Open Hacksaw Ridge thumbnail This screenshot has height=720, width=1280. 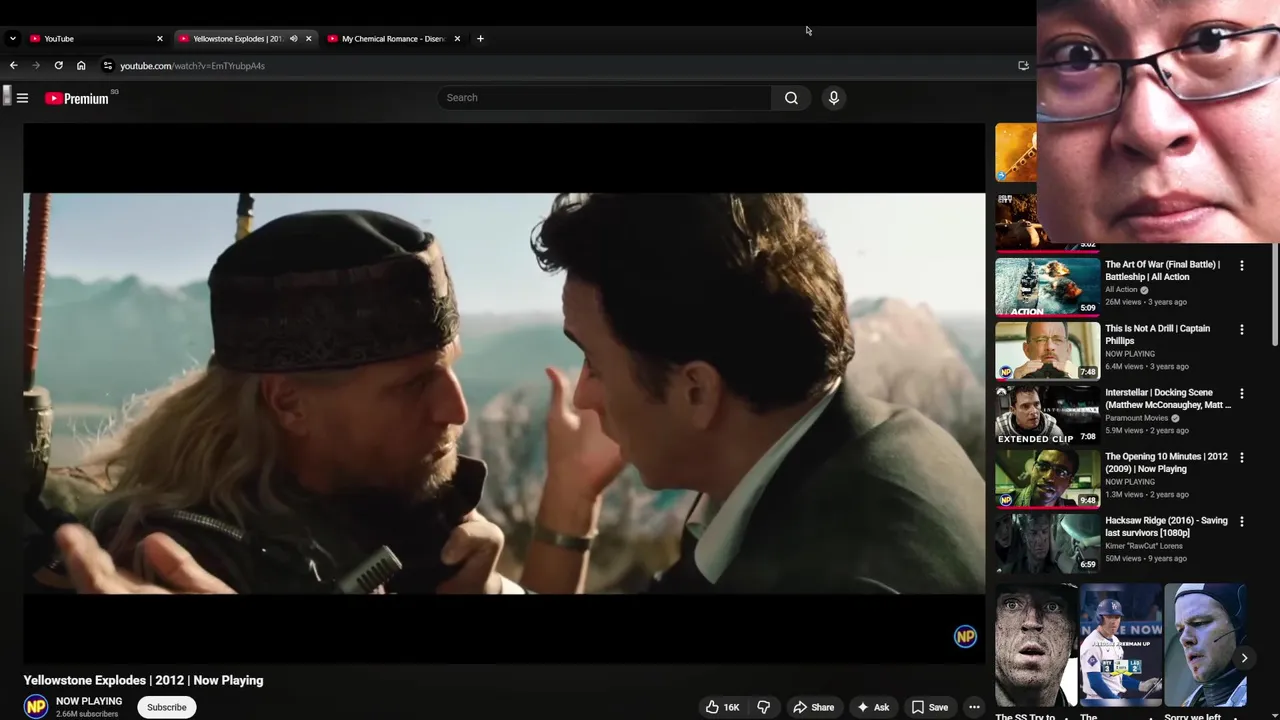tap(1047, 544)
